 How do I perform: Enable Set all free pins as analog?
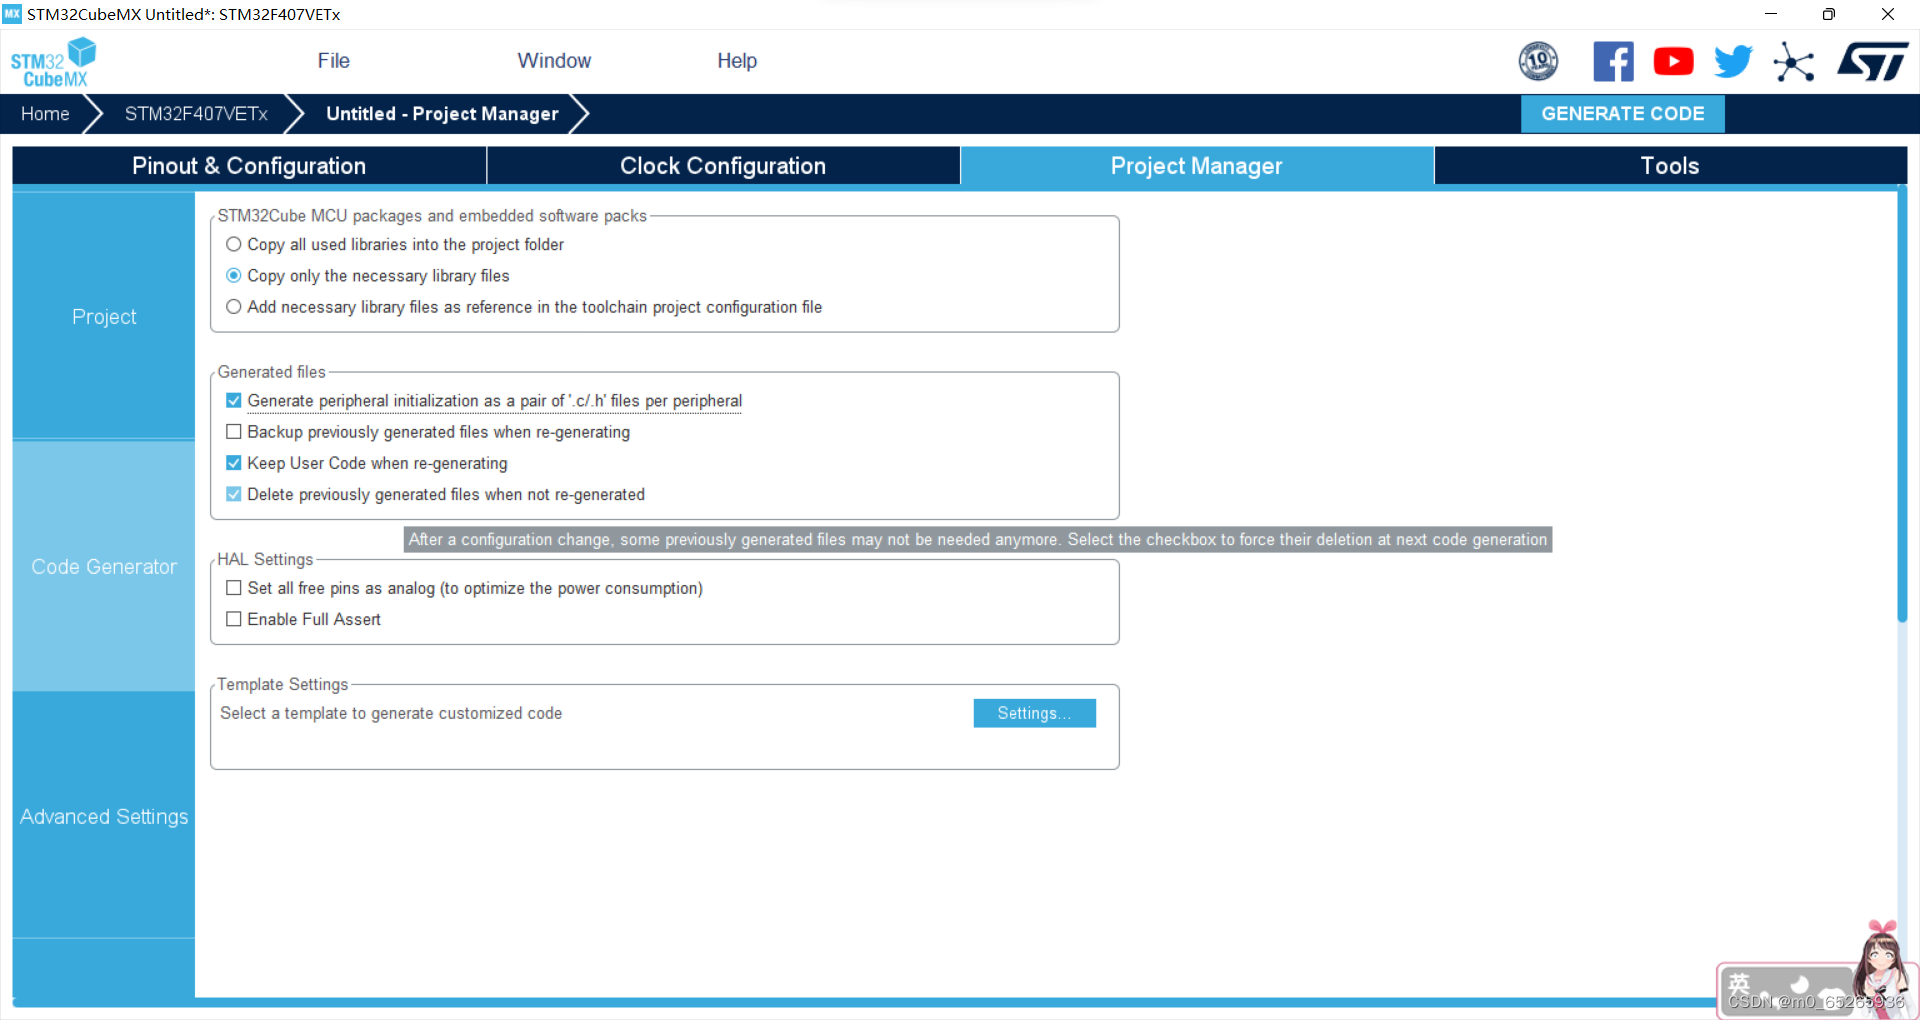coord(234,588)
